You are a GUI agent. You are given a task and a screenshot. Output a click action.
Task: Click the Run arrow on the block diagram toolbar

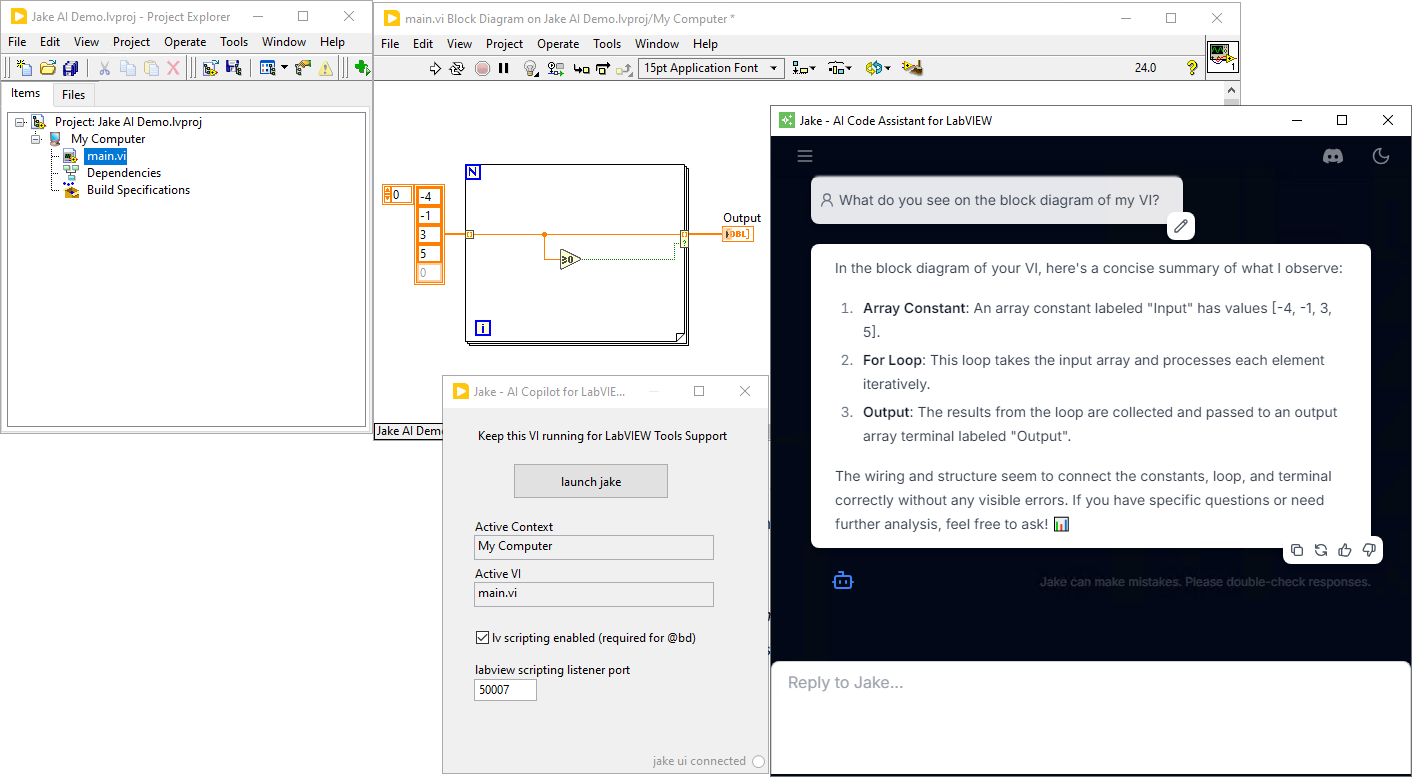(436, 68)
